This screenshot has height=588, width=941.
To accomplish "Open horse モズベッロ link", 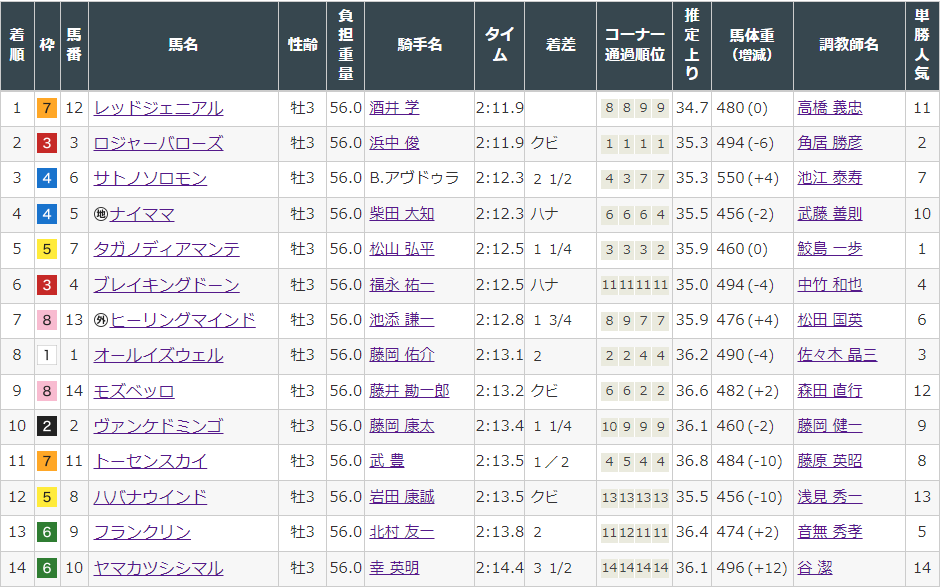I will [134, 391].
